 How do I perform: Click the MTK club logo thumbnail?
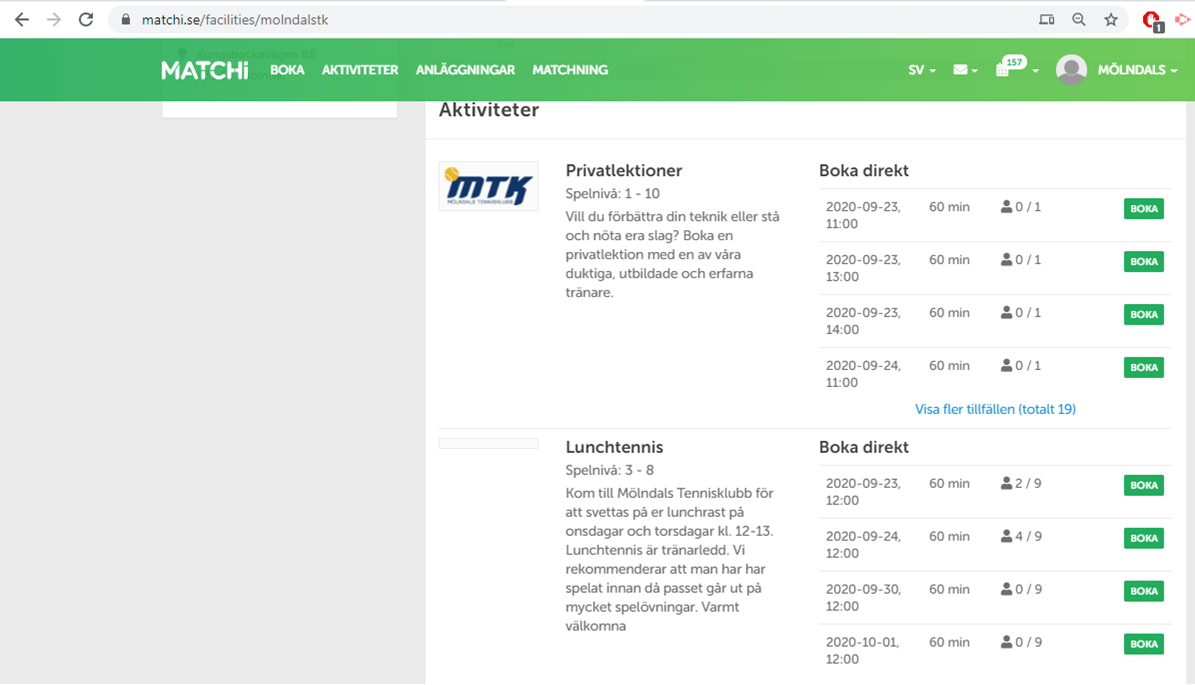point(488,186)
